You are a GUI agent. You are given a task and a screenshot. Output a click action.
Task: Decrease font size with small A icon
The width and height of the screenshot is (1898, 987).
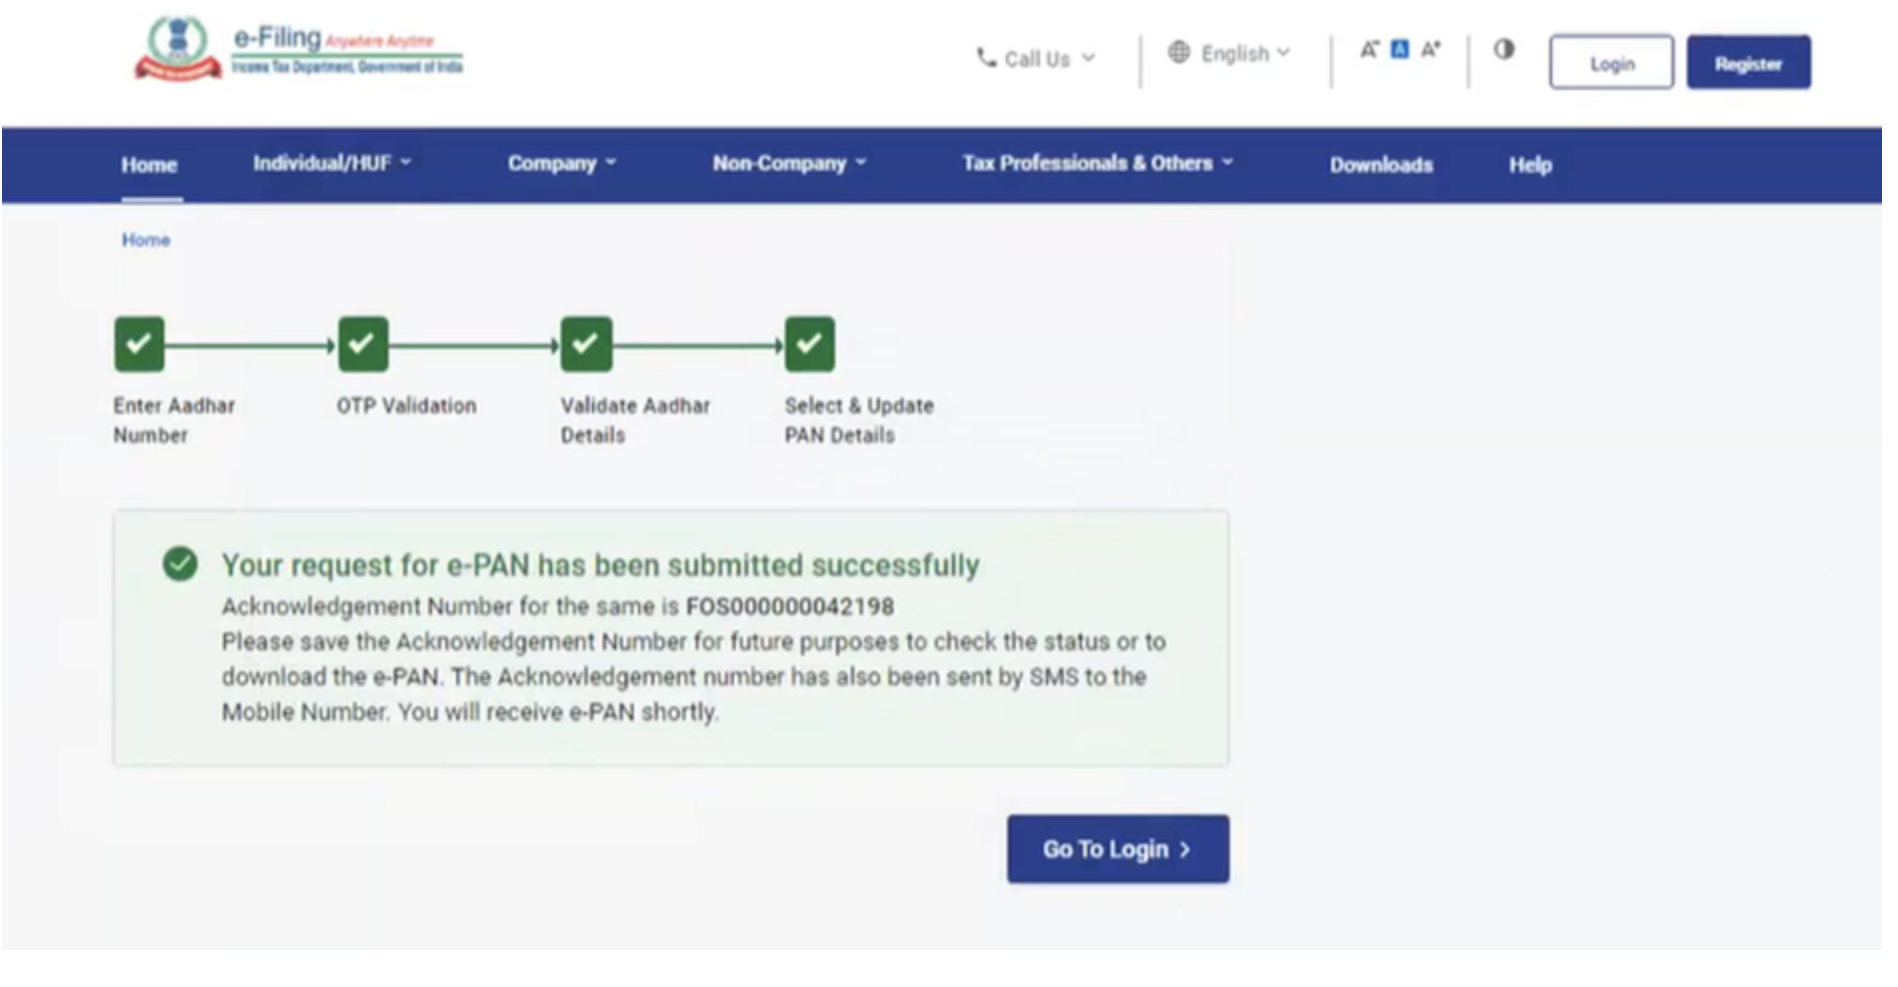pos(1369,49)
